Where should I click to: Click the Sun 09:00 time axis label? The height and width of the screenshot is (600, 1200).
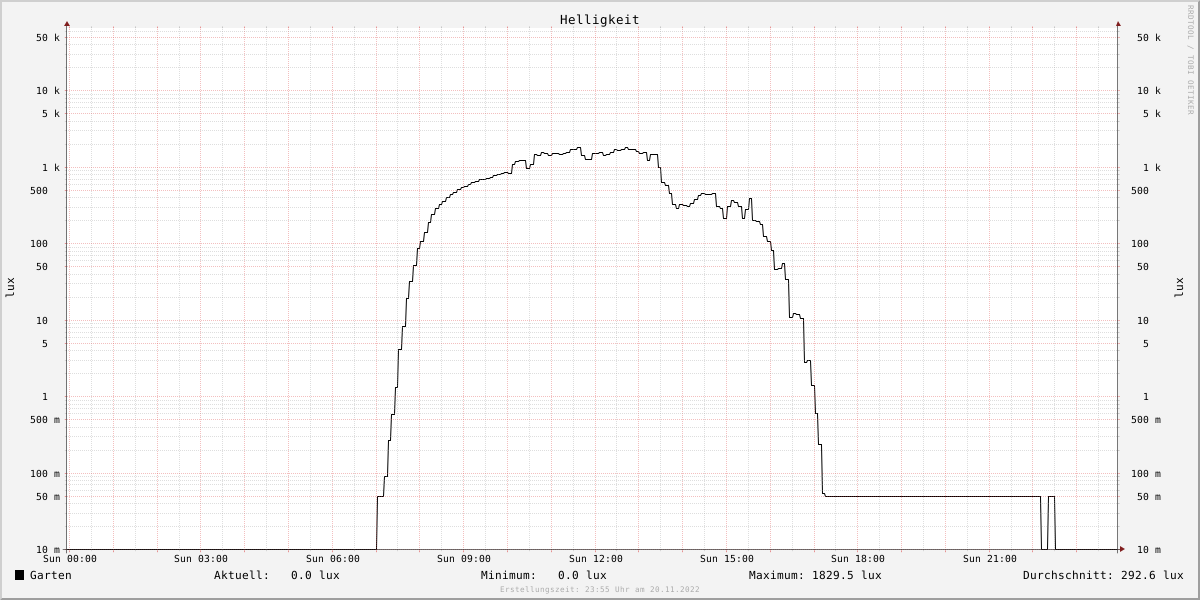pos(464,559)
